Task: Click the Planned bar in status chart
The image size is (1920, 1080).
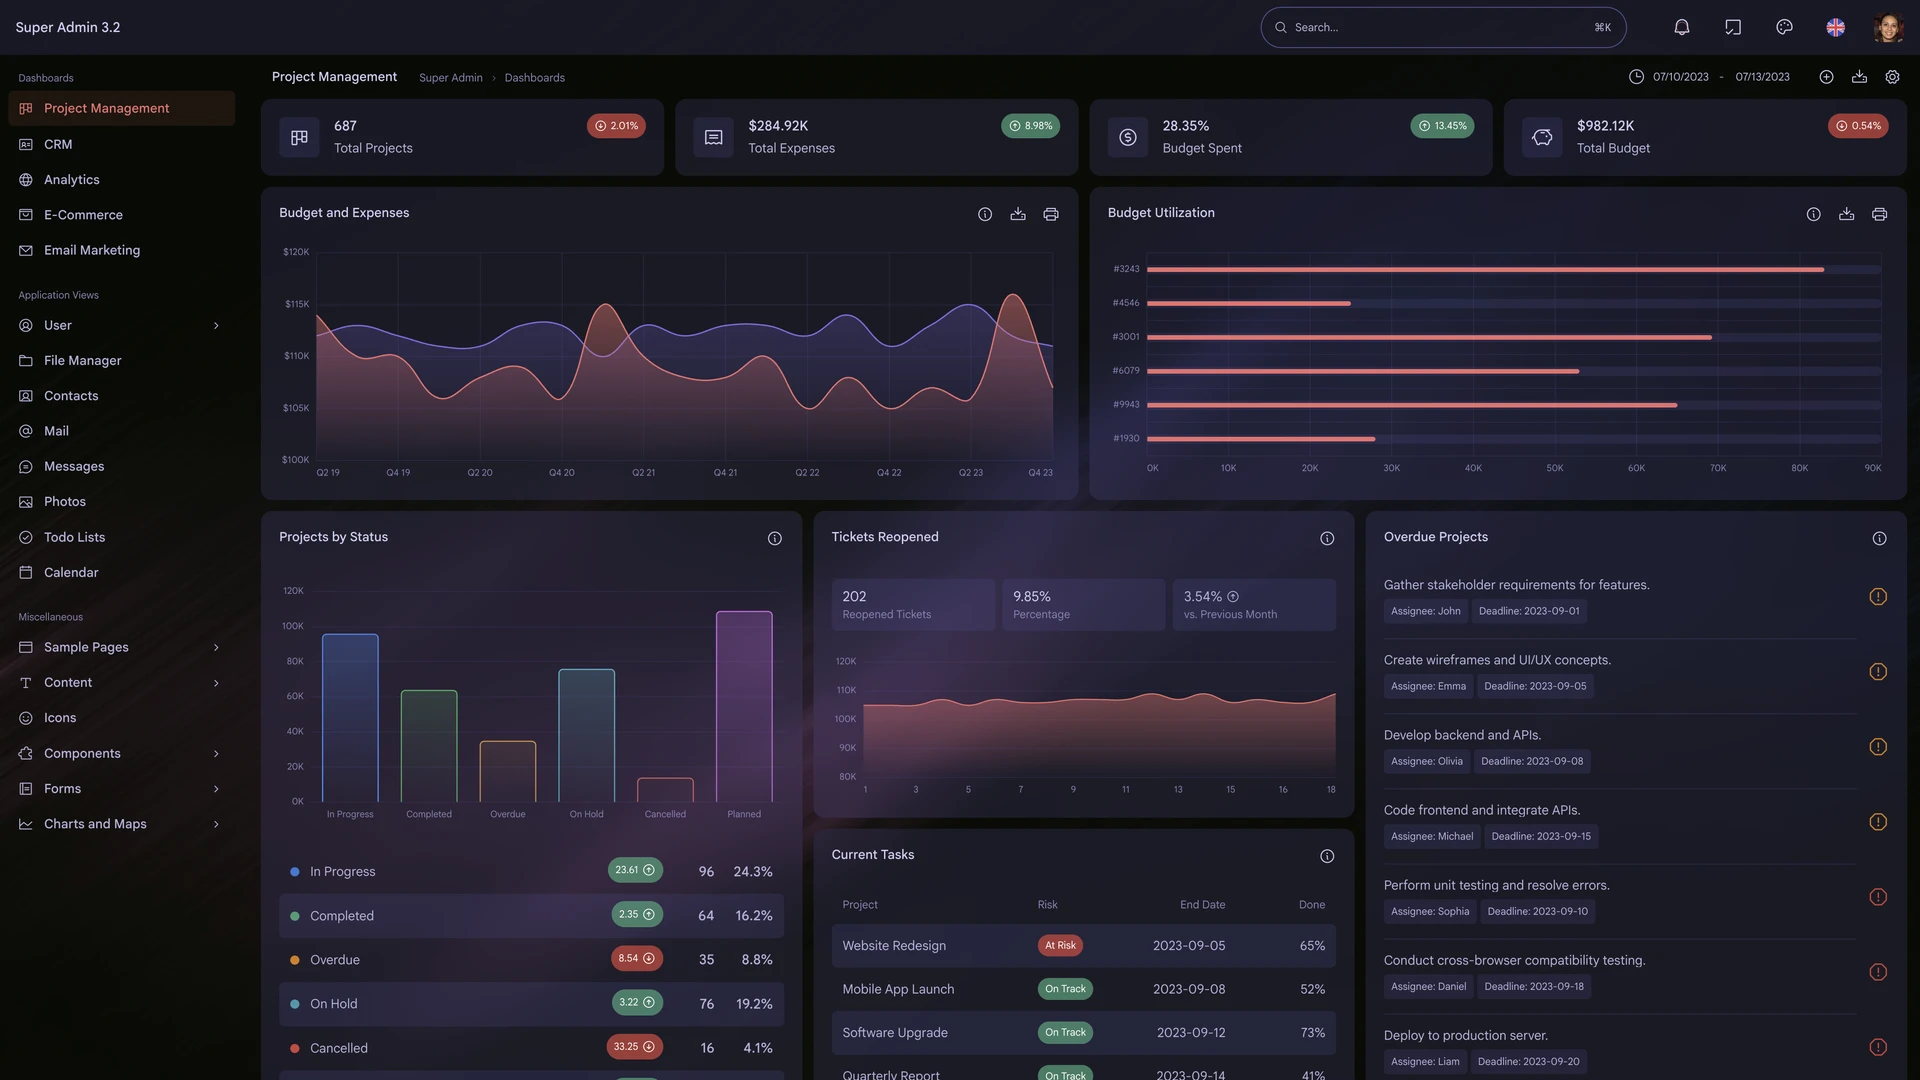Action: coord(744,706)
